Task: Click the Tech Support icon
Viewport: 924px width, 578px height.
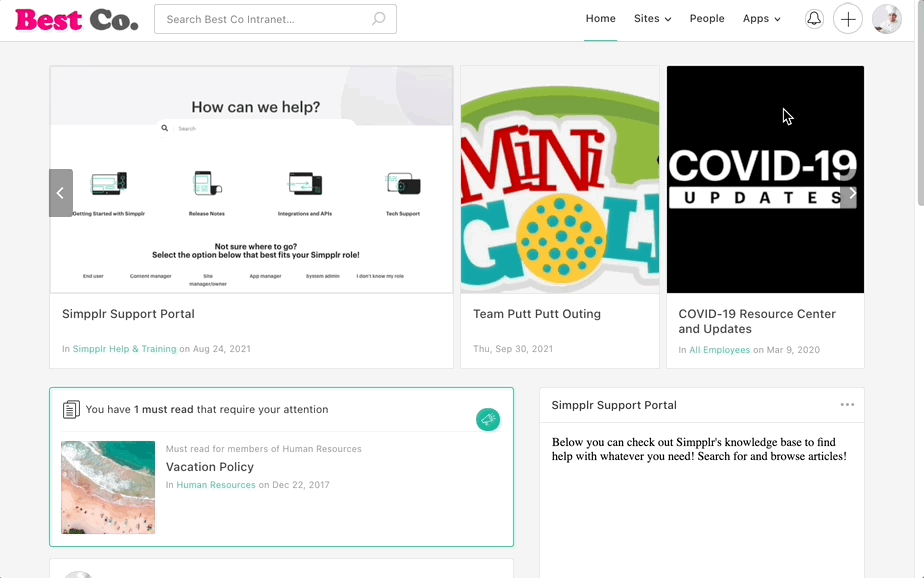Action: pos(403,184)
